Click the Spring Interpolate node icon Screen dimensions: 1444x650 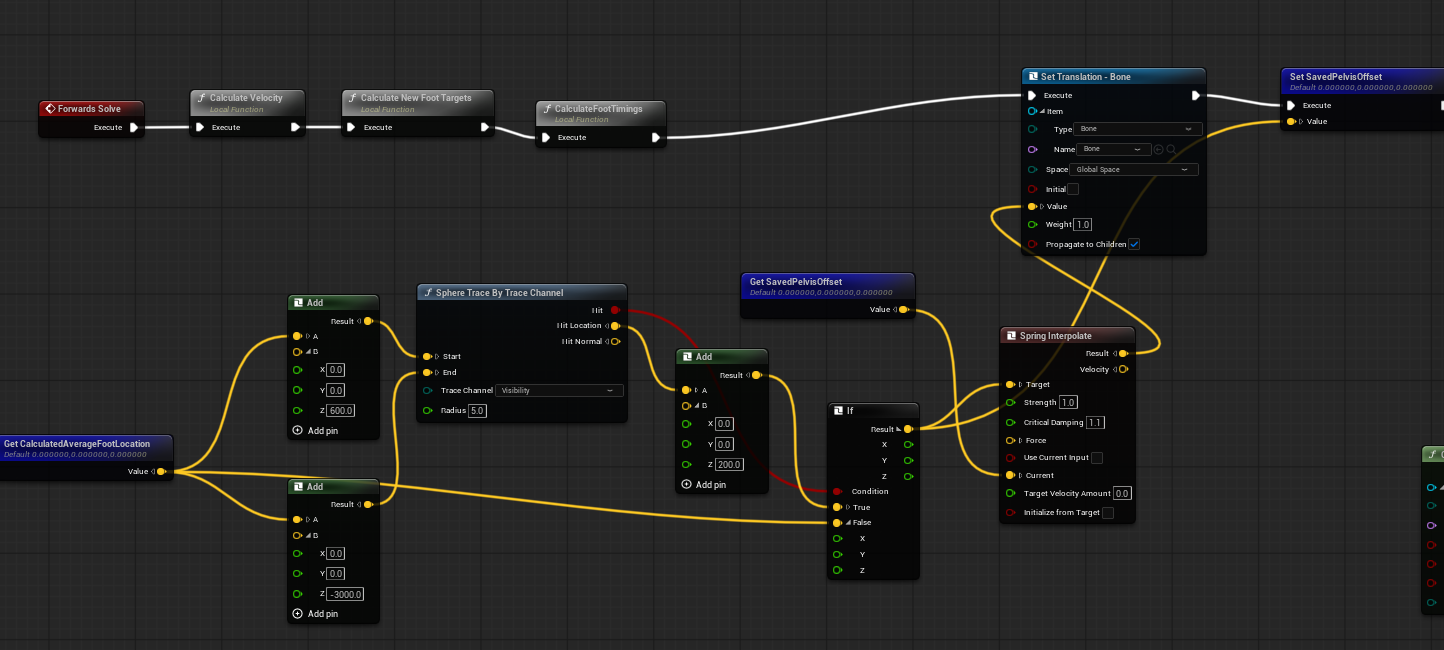point(1011,336)
